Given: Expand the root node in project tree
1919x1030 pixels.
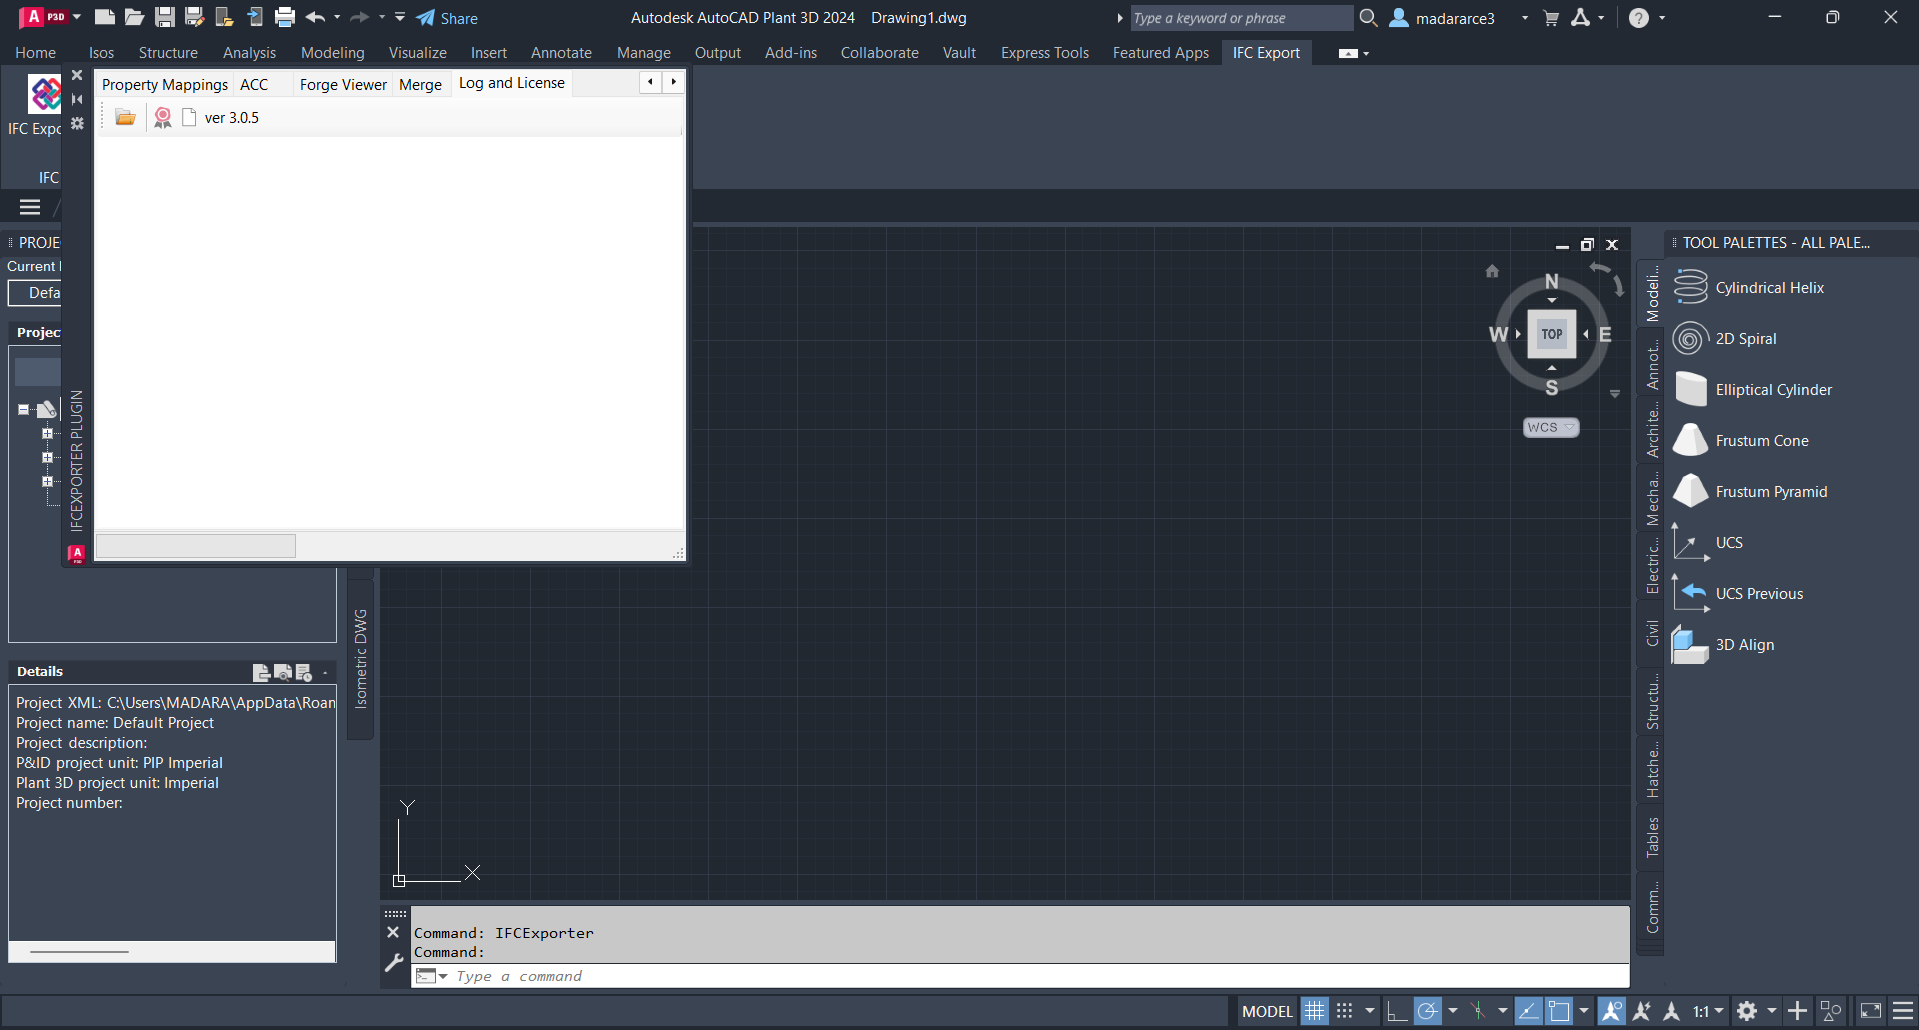Looking at the screenshot, I should (24, 409).
